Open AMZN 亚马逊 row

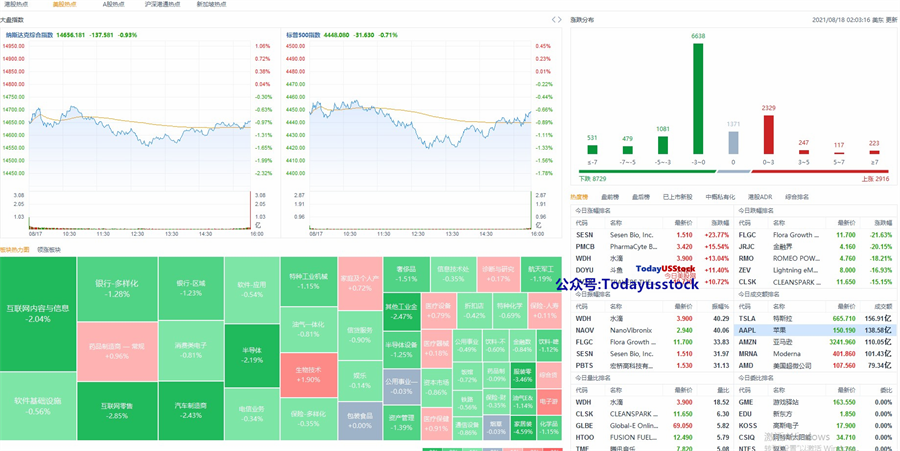click(x=814, y=342)
